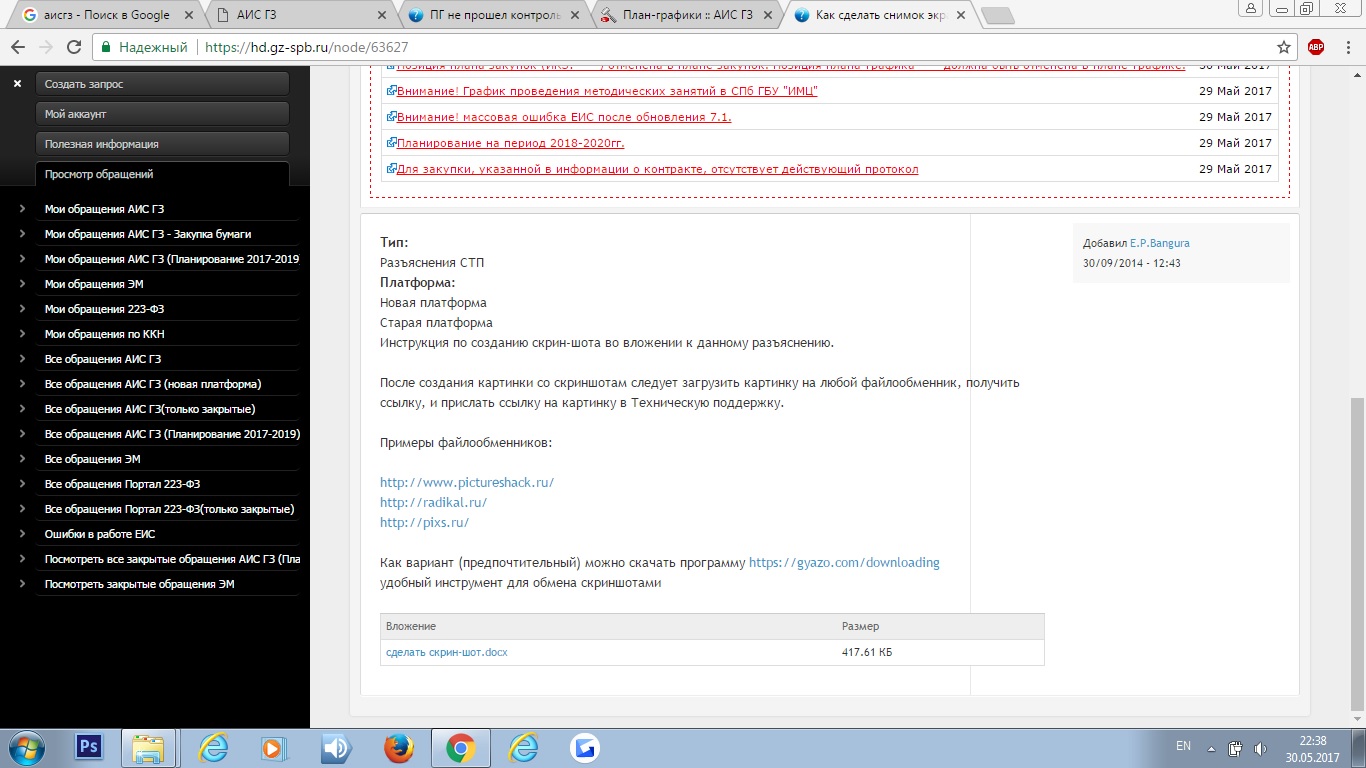This screenshot has height=768, width=1366.
Task: Open news link about 'График проведения методических занятий'
Action: click(x=607, y=91)
